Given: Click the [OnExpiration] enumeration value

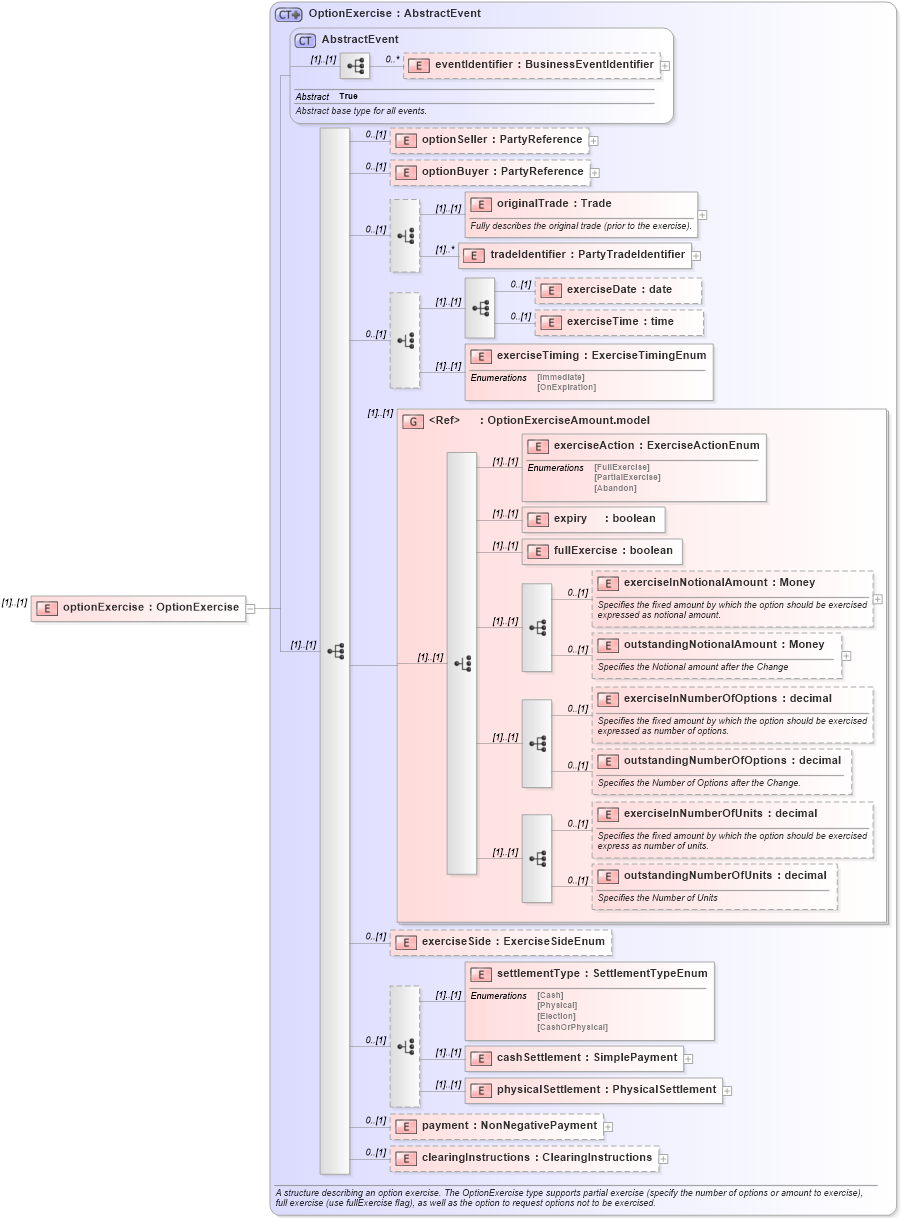Looking at the screenshot, I should tap(566, 388).
